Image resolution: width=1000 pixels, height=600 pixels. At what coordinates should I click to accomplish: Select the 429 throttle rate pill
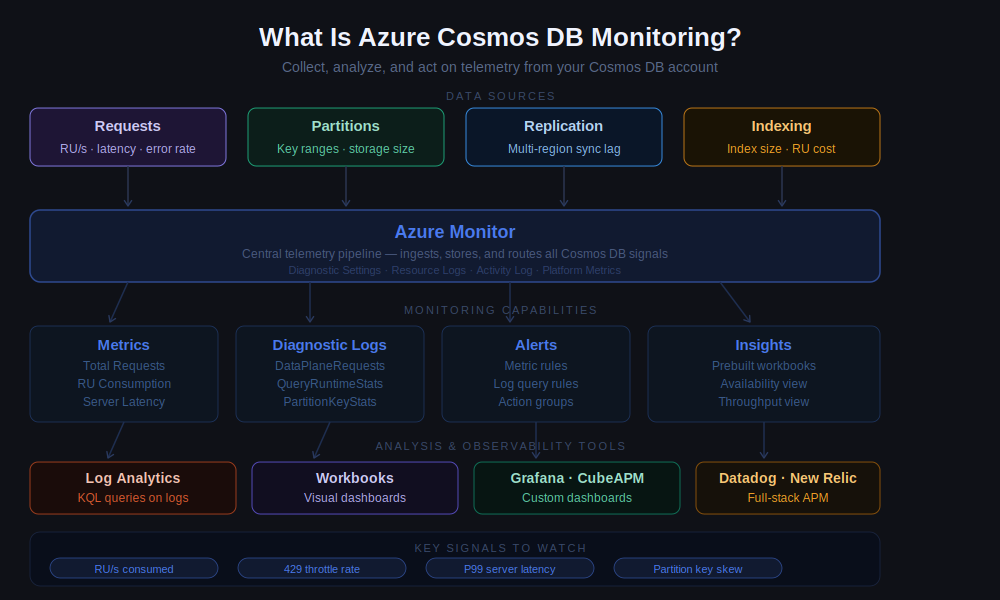pos(322,568)
